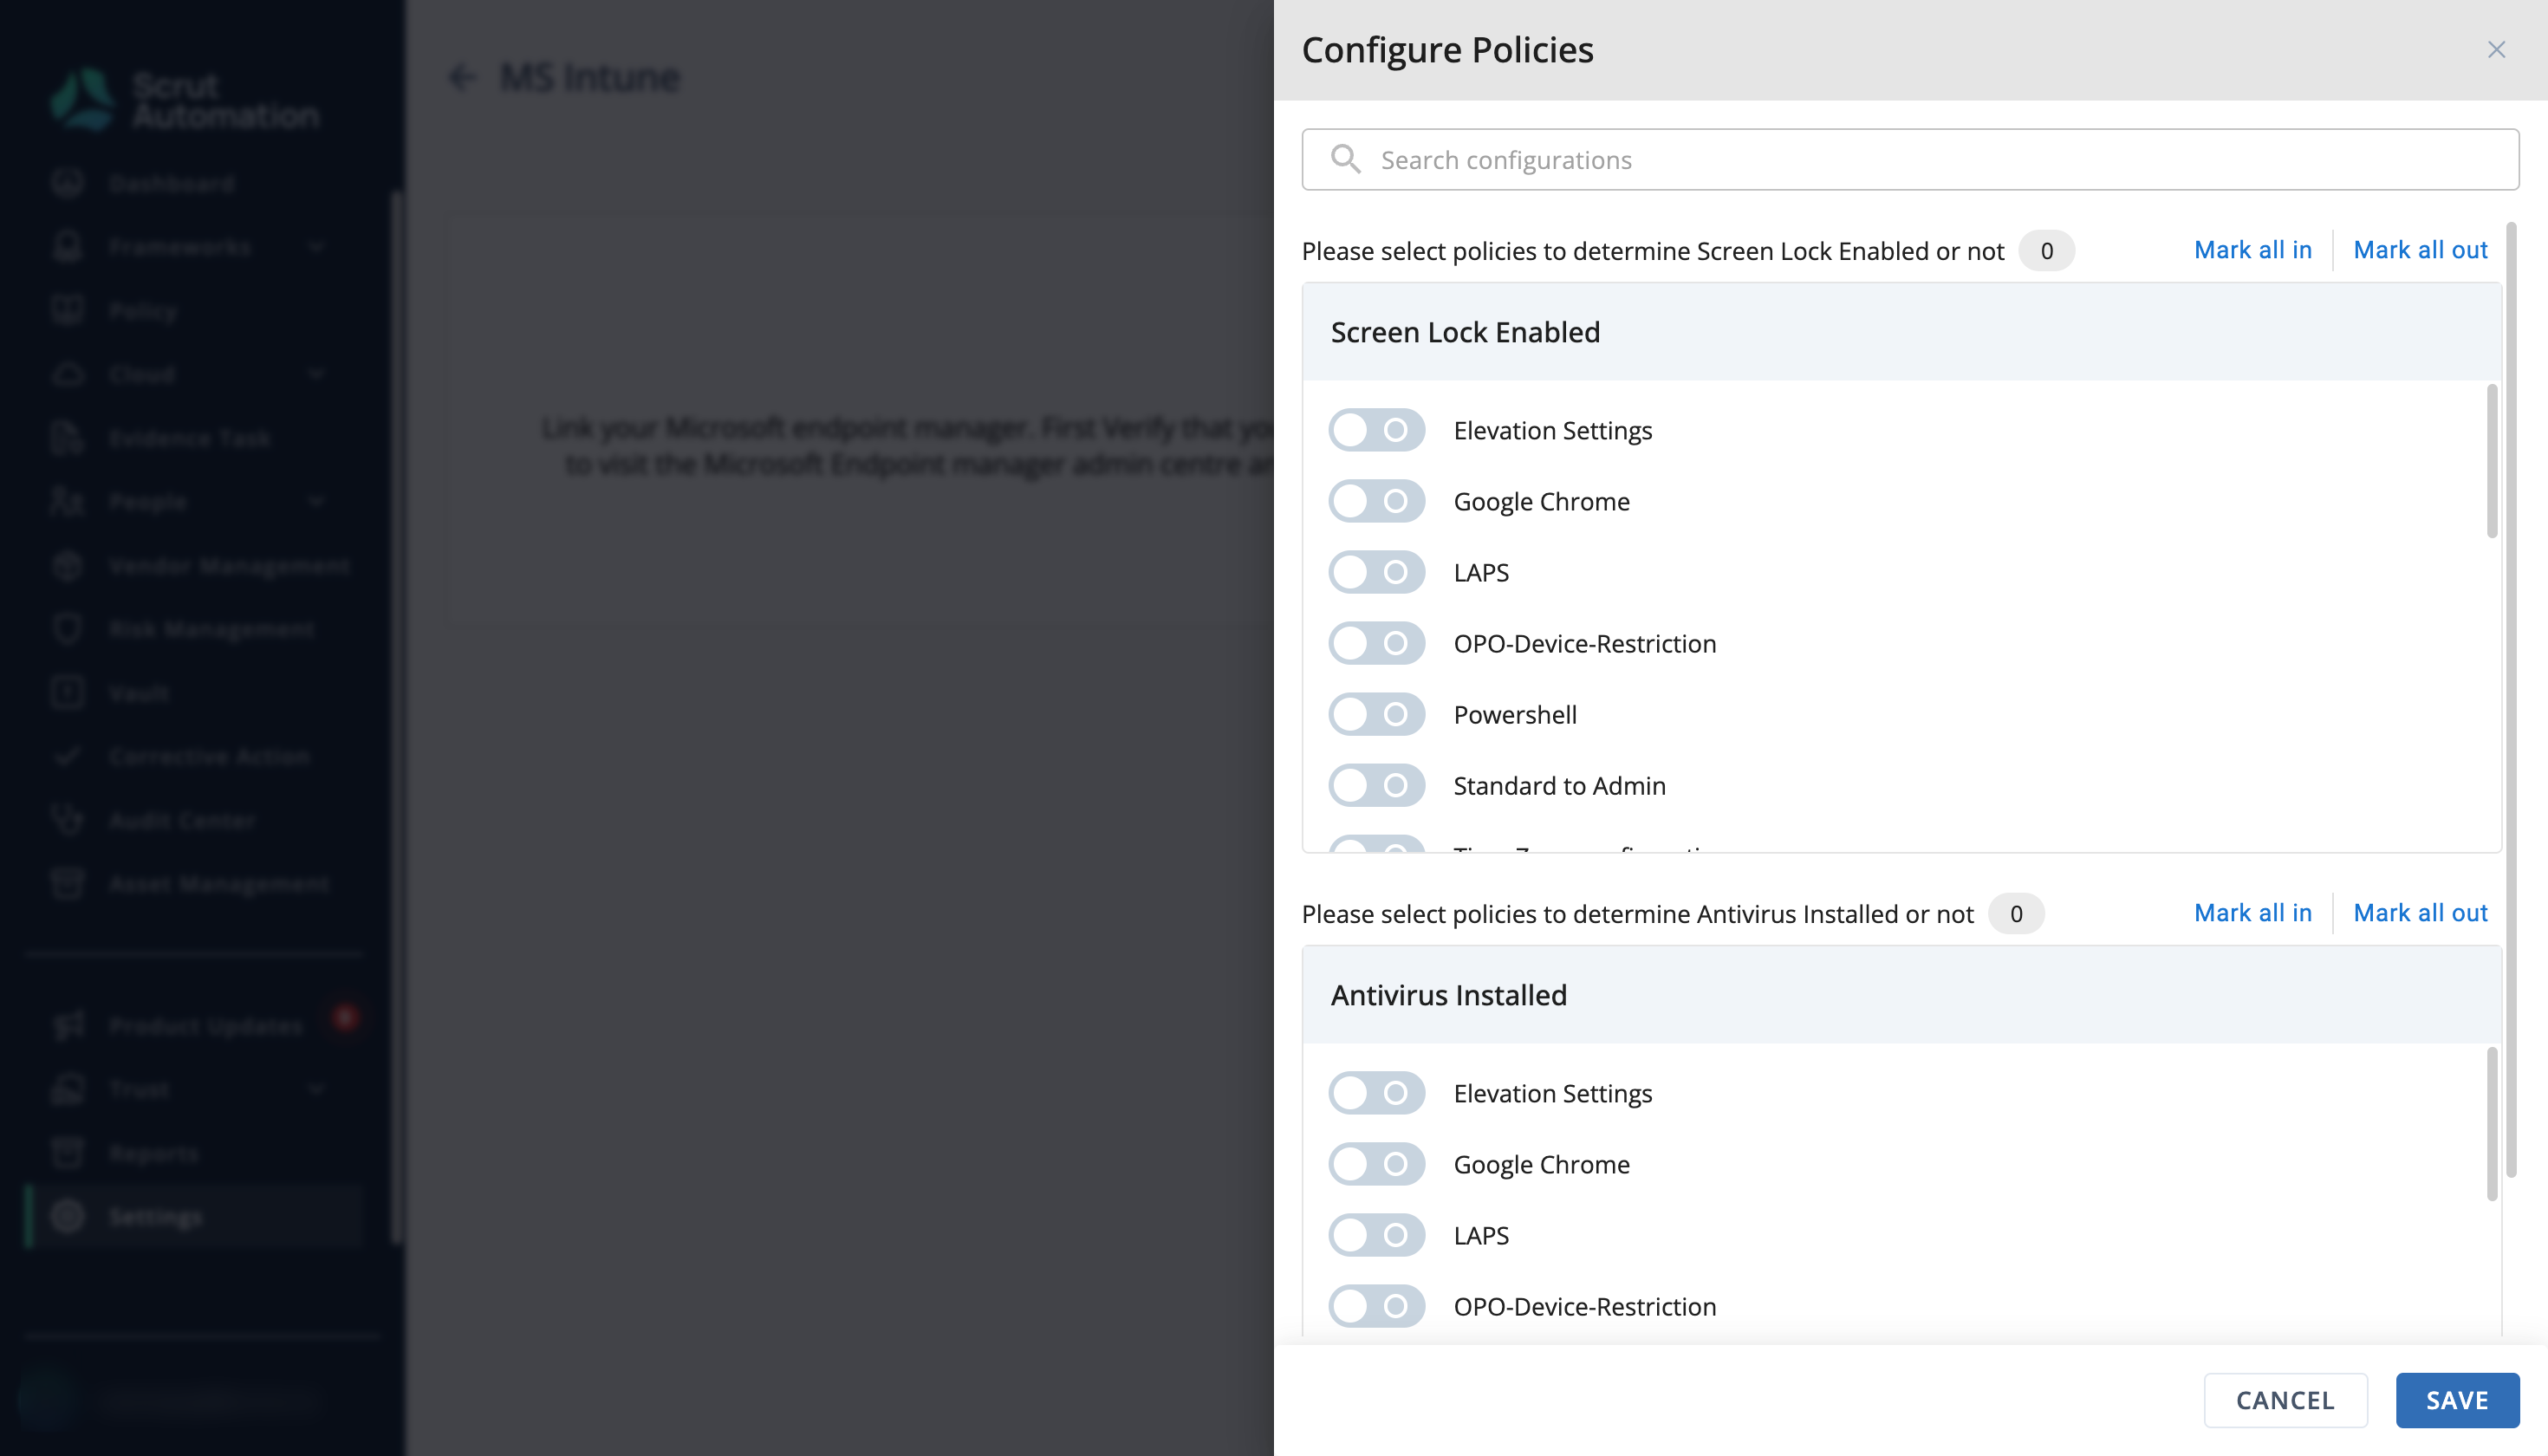Viewport: 2548px width, 1456px height.
Task: Open Frameworks icon in sidebar
Action: click(68, 246)
